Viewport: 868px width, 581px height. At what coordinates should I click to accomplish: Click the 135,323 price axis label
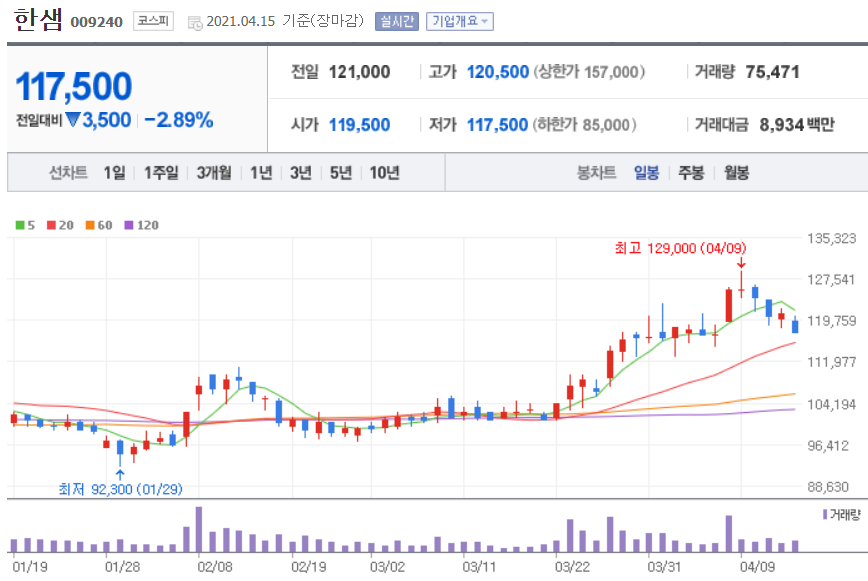tap(831, 238)
